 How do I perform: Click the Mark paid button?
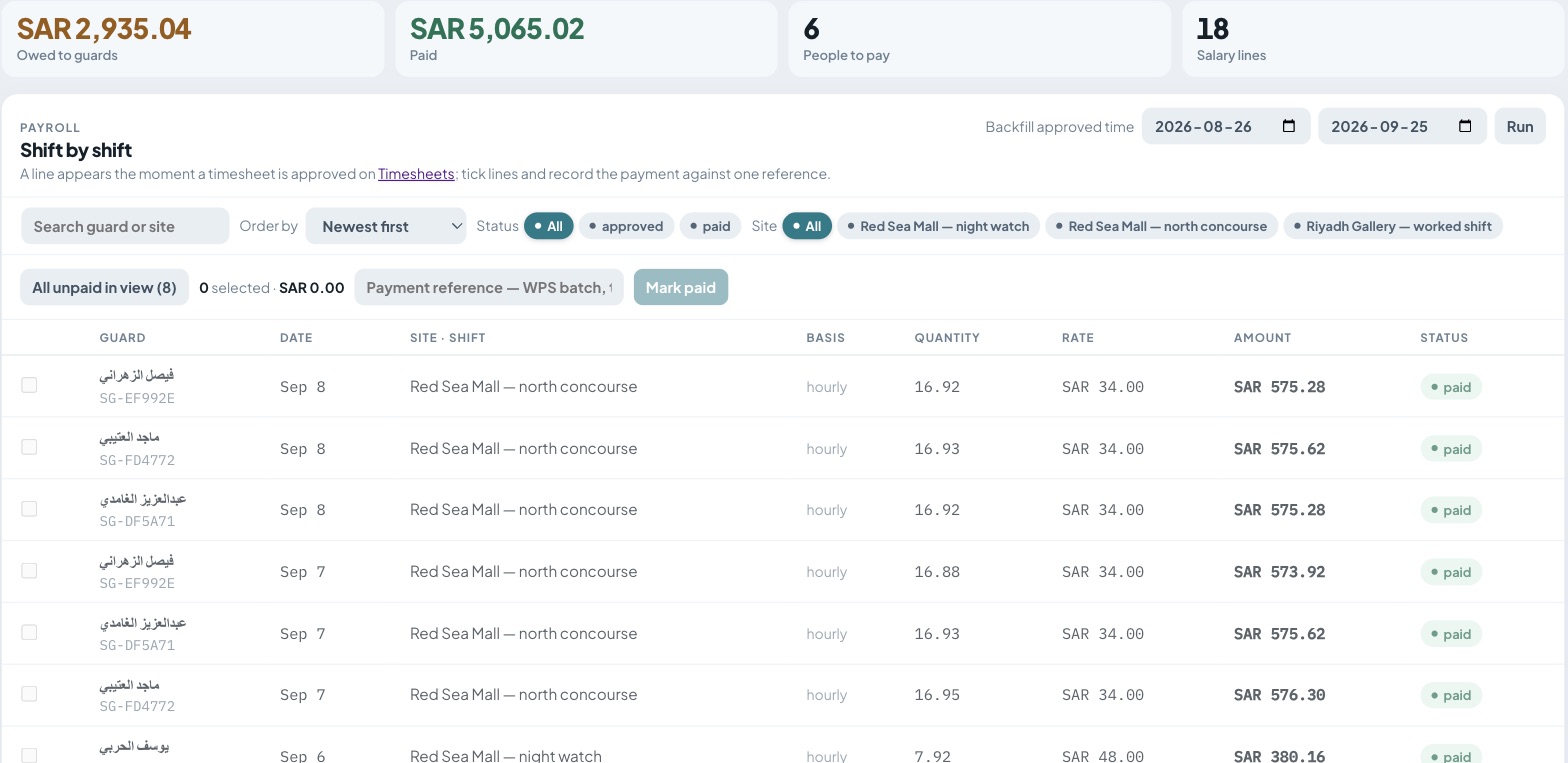pyautogui.click(x=681, y=287)
